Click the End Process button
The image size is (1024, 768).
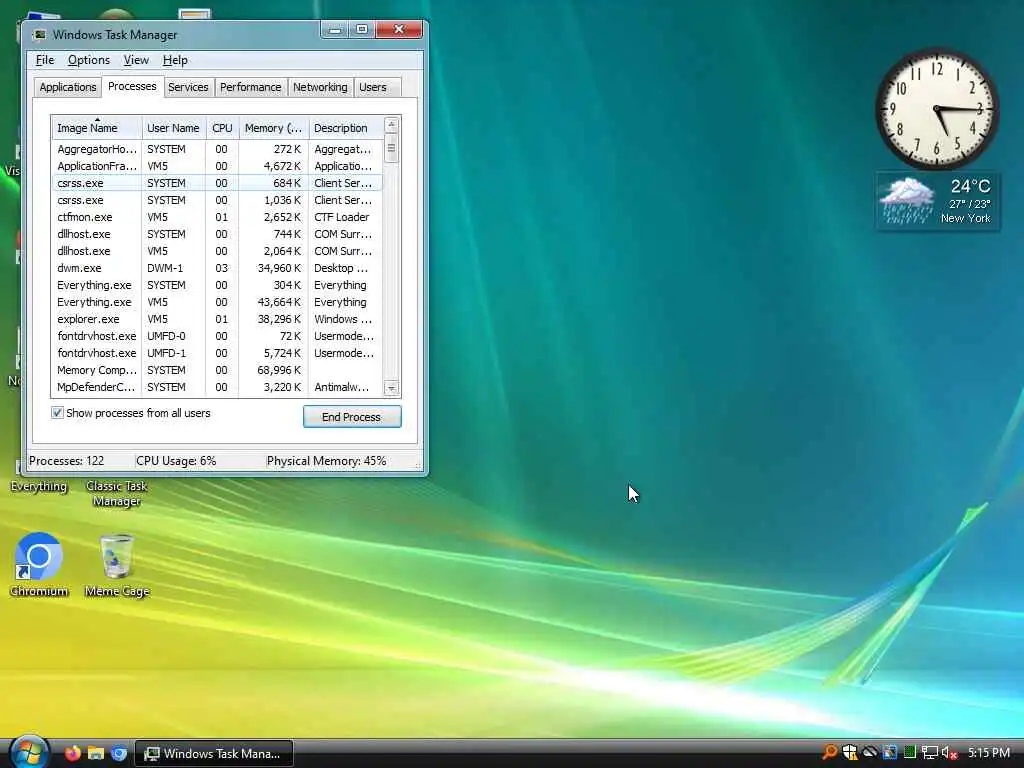(351, 417)
